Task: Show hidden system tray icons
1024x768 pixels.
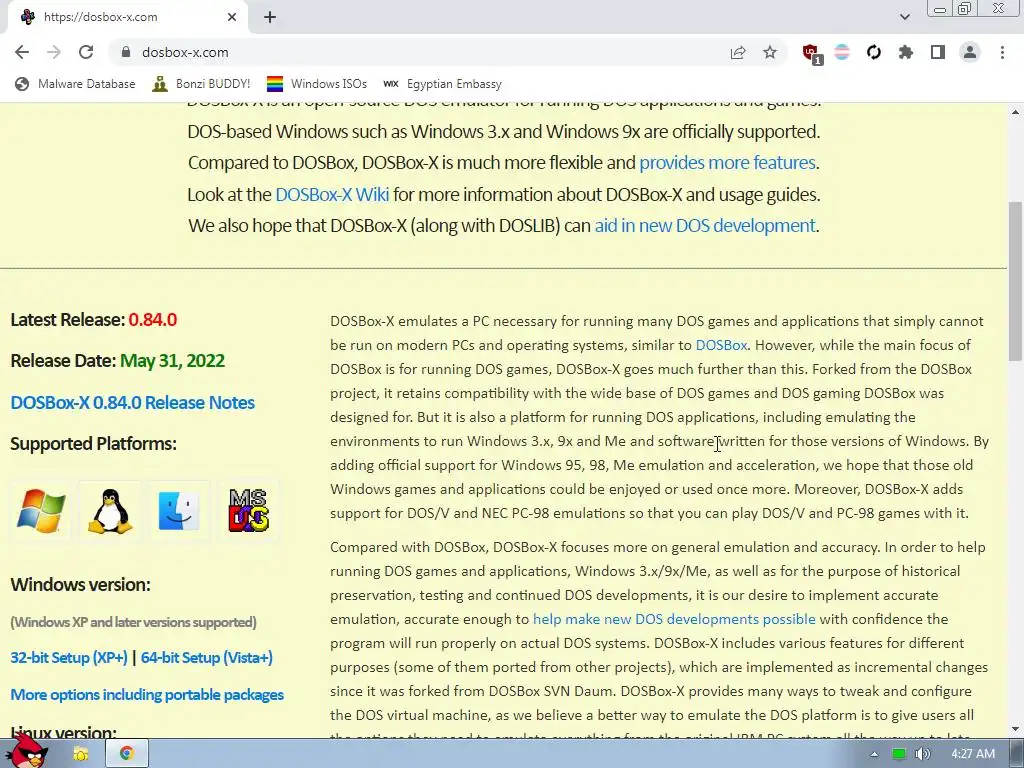Action: [x=874, y=754]
